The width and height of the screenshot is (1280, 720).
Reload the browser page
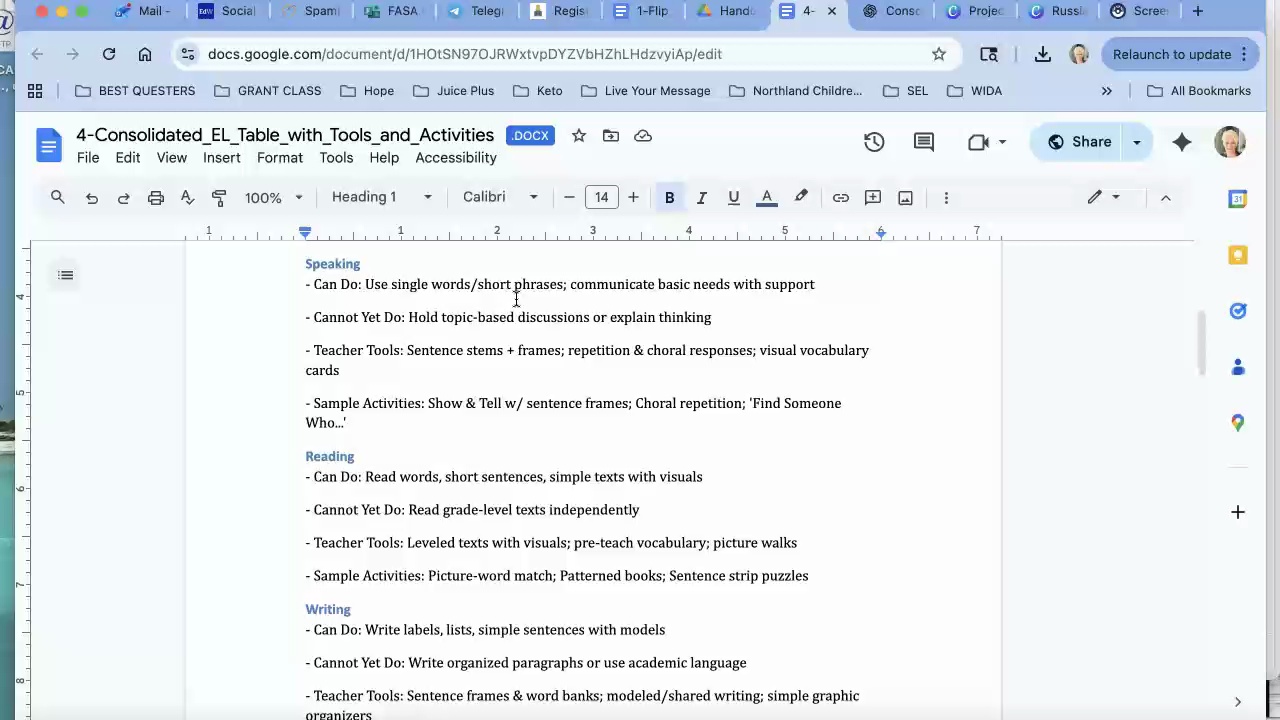(x=109, y=54)
